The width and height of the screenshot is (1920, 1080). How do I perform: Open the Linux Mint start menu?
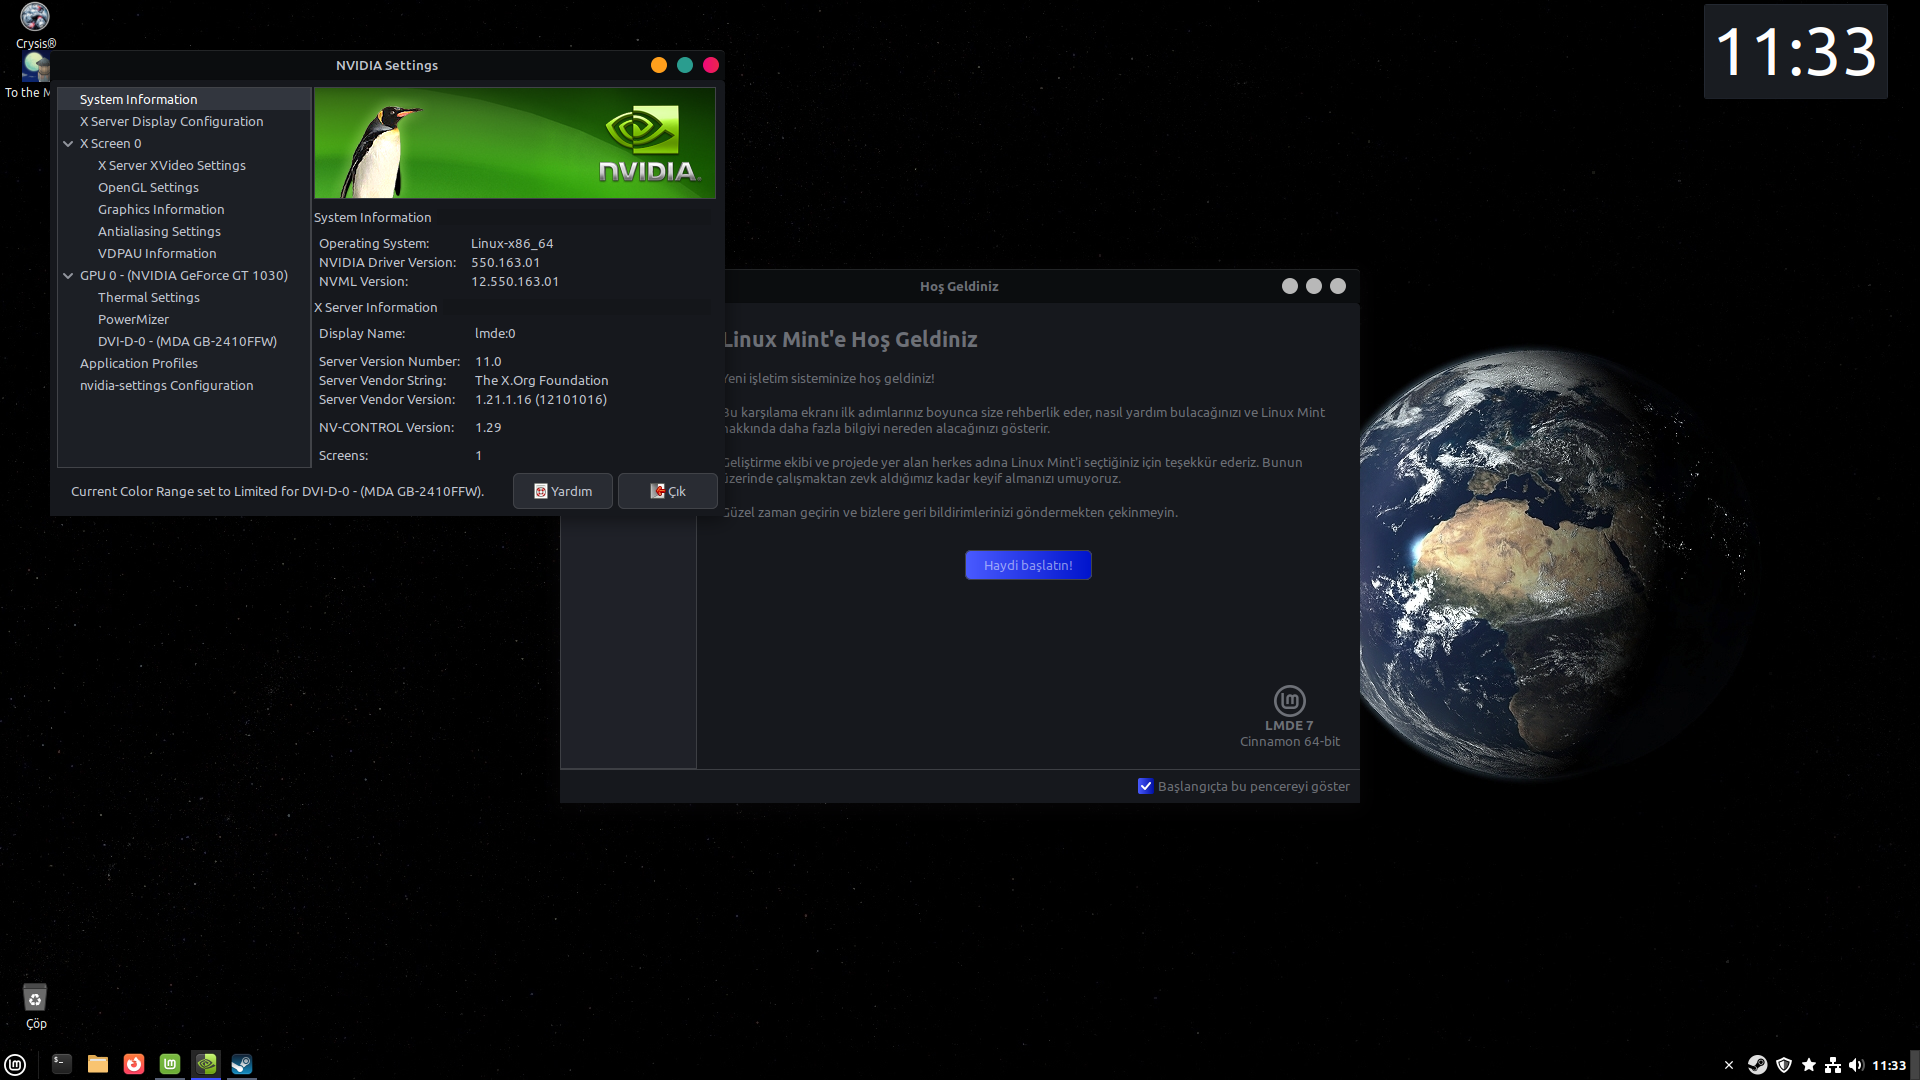[15, 1064]
